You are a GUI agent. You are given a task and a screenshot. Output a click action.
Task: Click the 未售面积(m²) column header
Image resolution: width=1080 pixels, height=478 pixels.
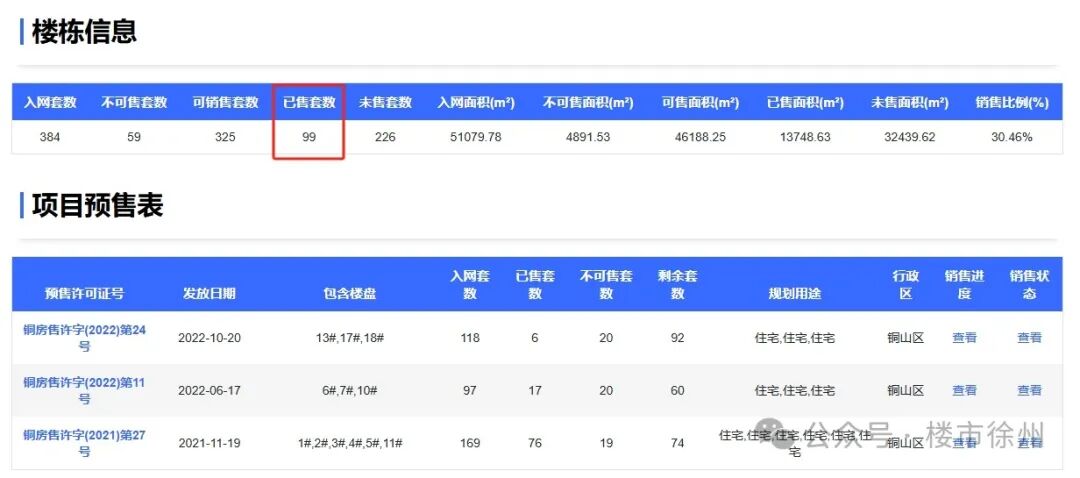(x=910, y=103)
